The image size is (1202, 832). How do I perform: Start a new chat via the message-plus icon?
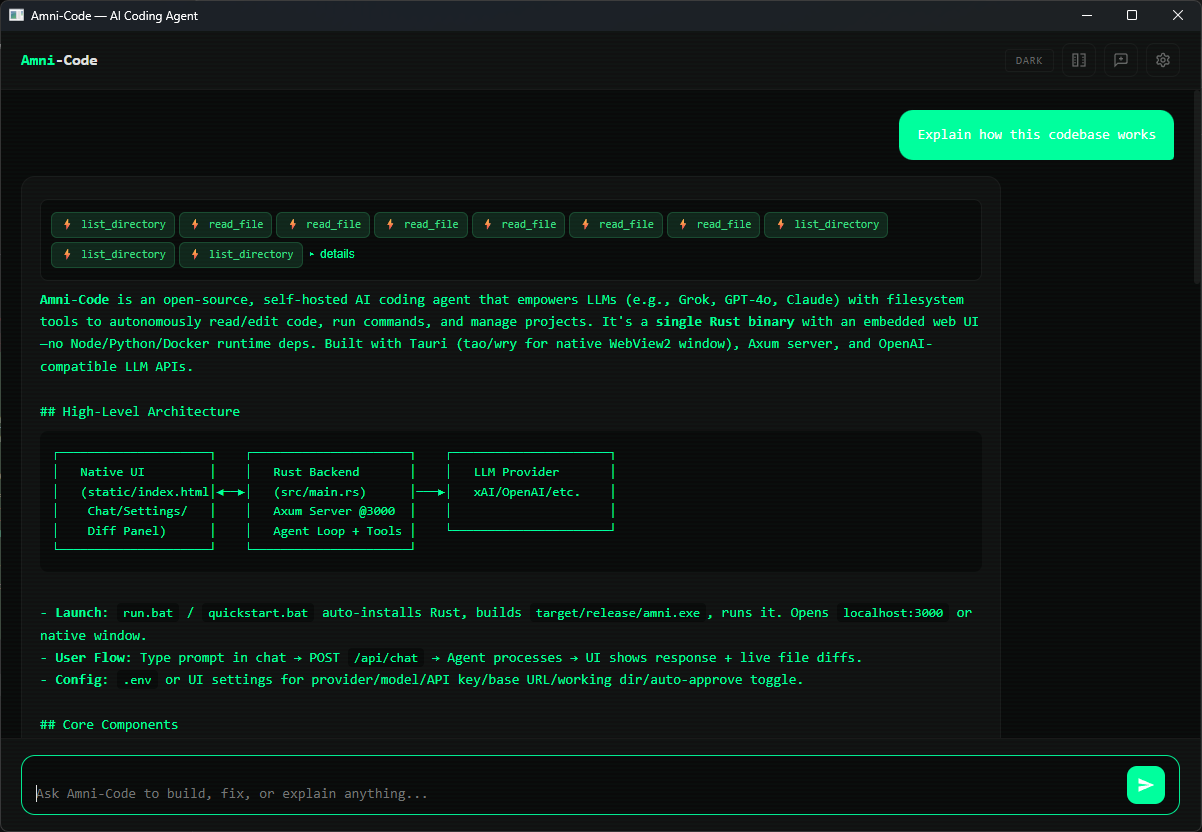(1120, 60)
